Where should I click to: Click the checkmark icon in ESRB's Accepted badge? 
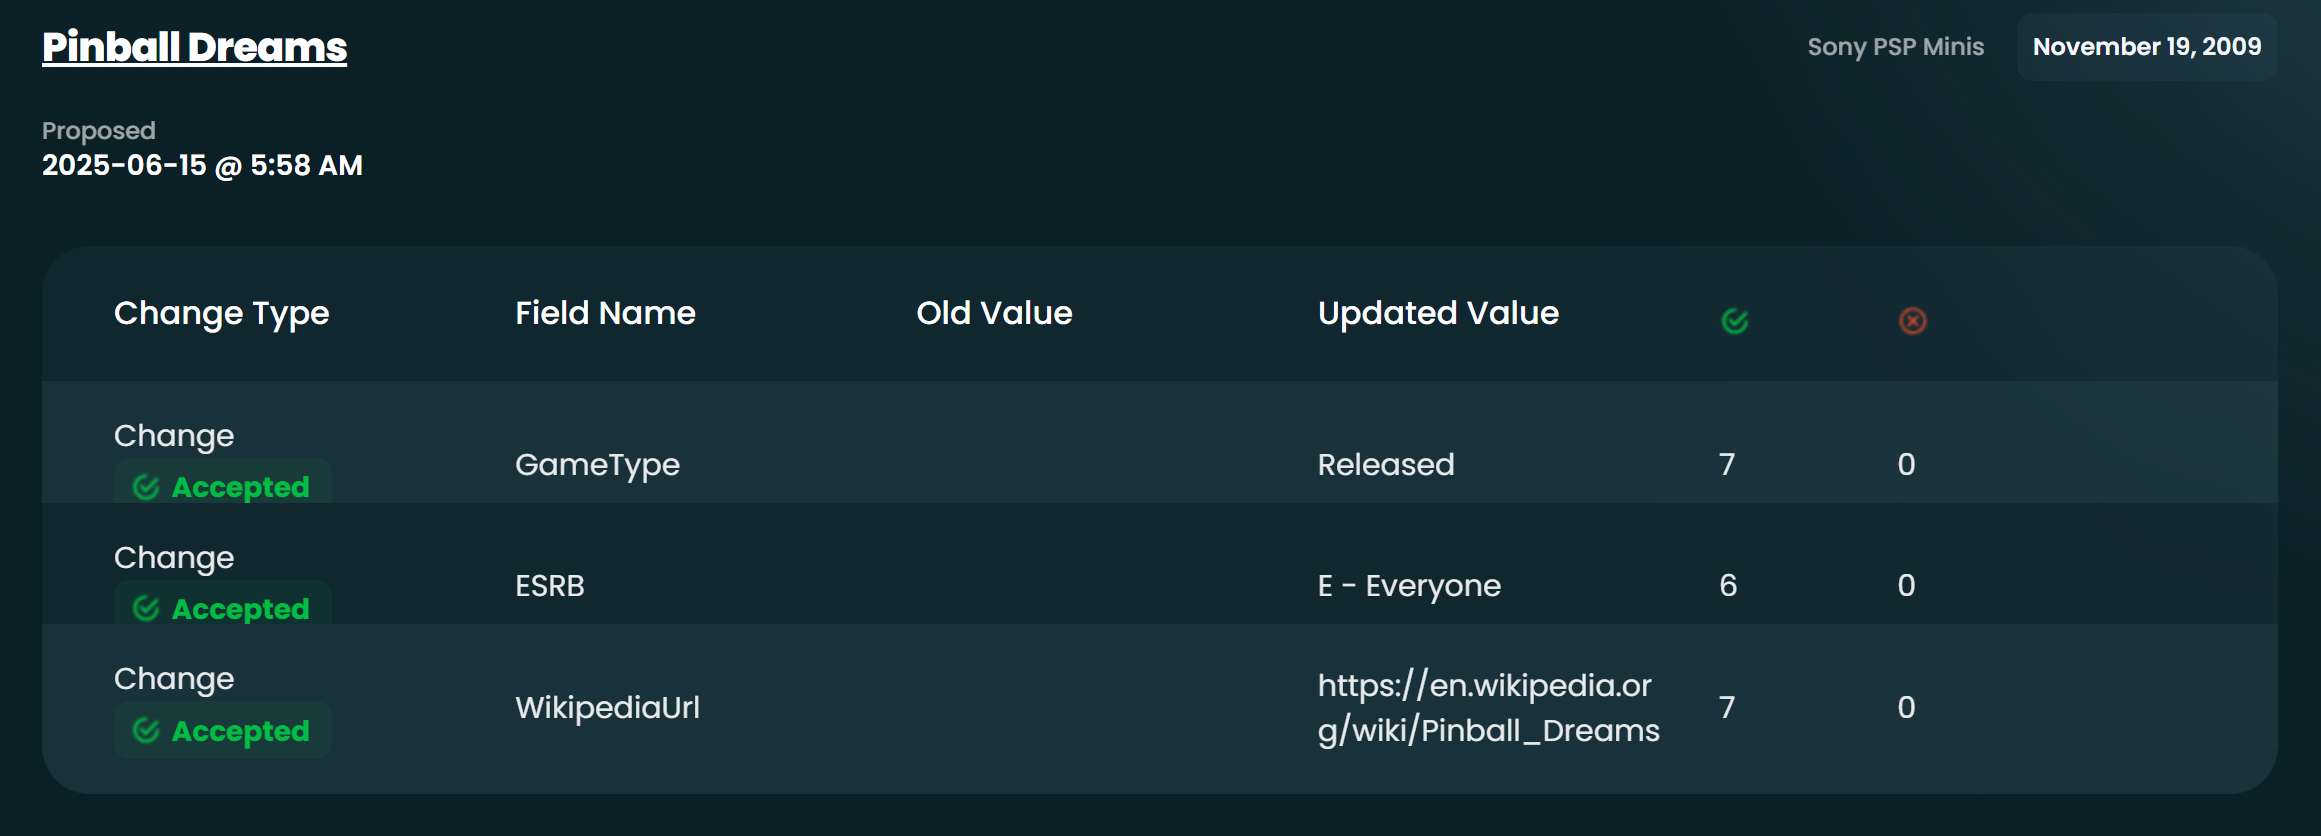tap(146, 608)
